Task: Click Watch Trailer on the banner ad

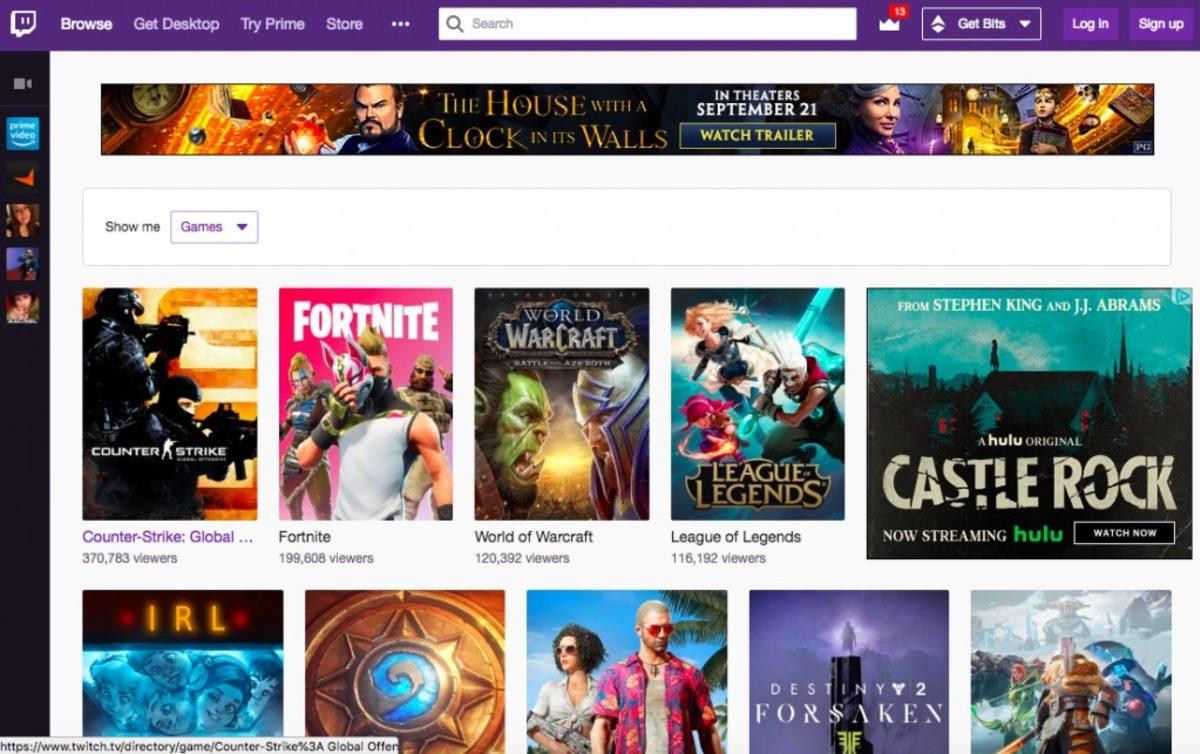Action: [x=756, y=137]
